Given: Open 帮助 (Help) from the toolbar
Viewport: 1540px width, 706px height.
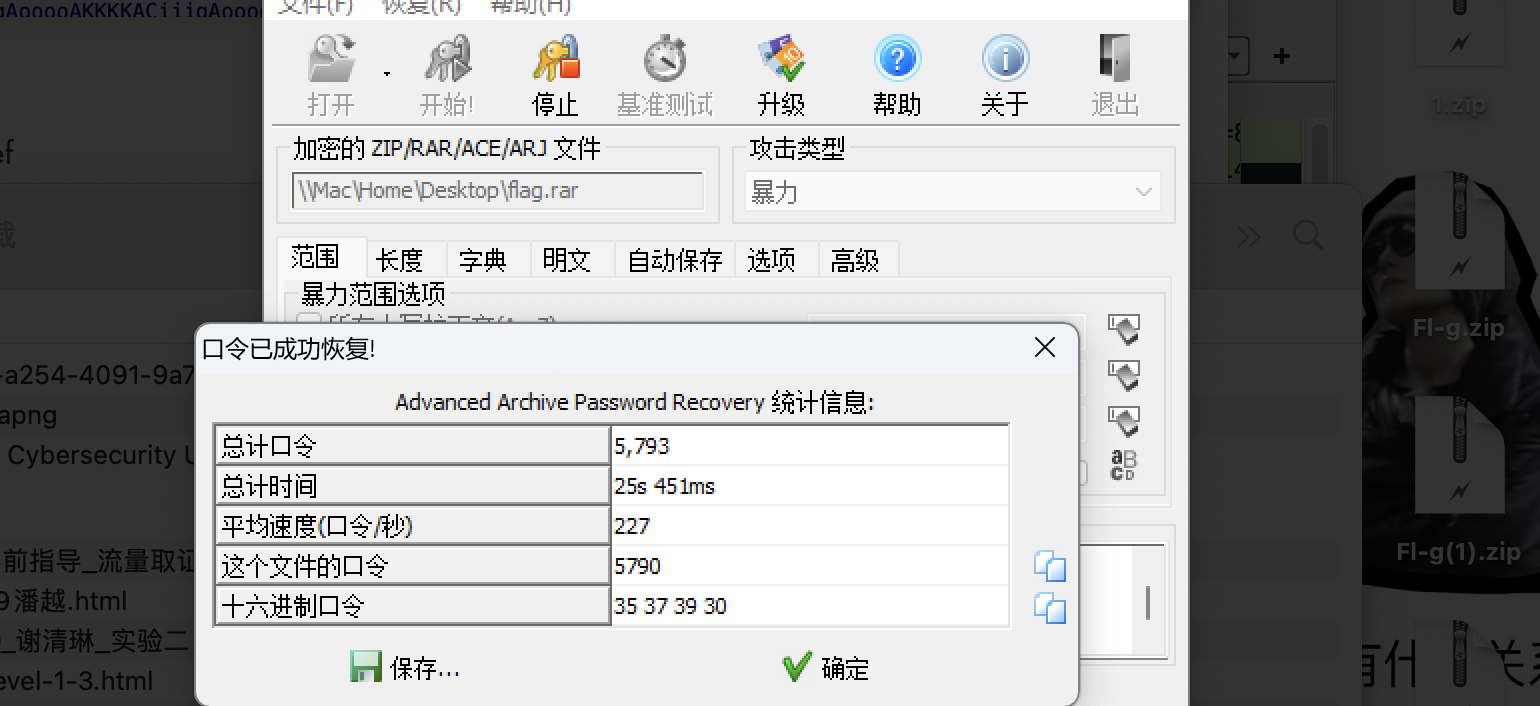Looking at the screenshot, I should pyautogui.click(x=896, y=60).
